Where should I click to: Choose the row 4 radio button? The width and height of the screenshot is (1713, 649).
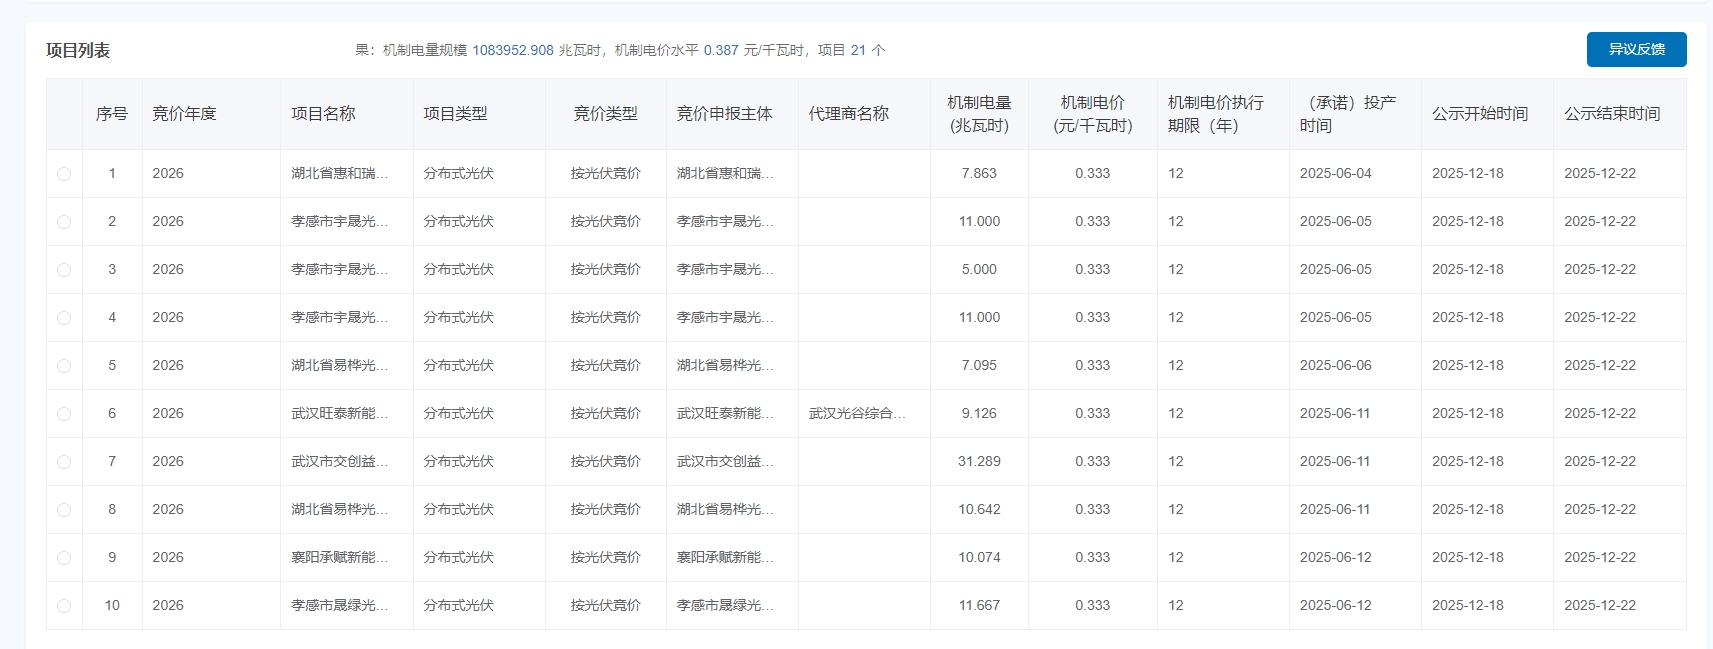coord(64,318)
